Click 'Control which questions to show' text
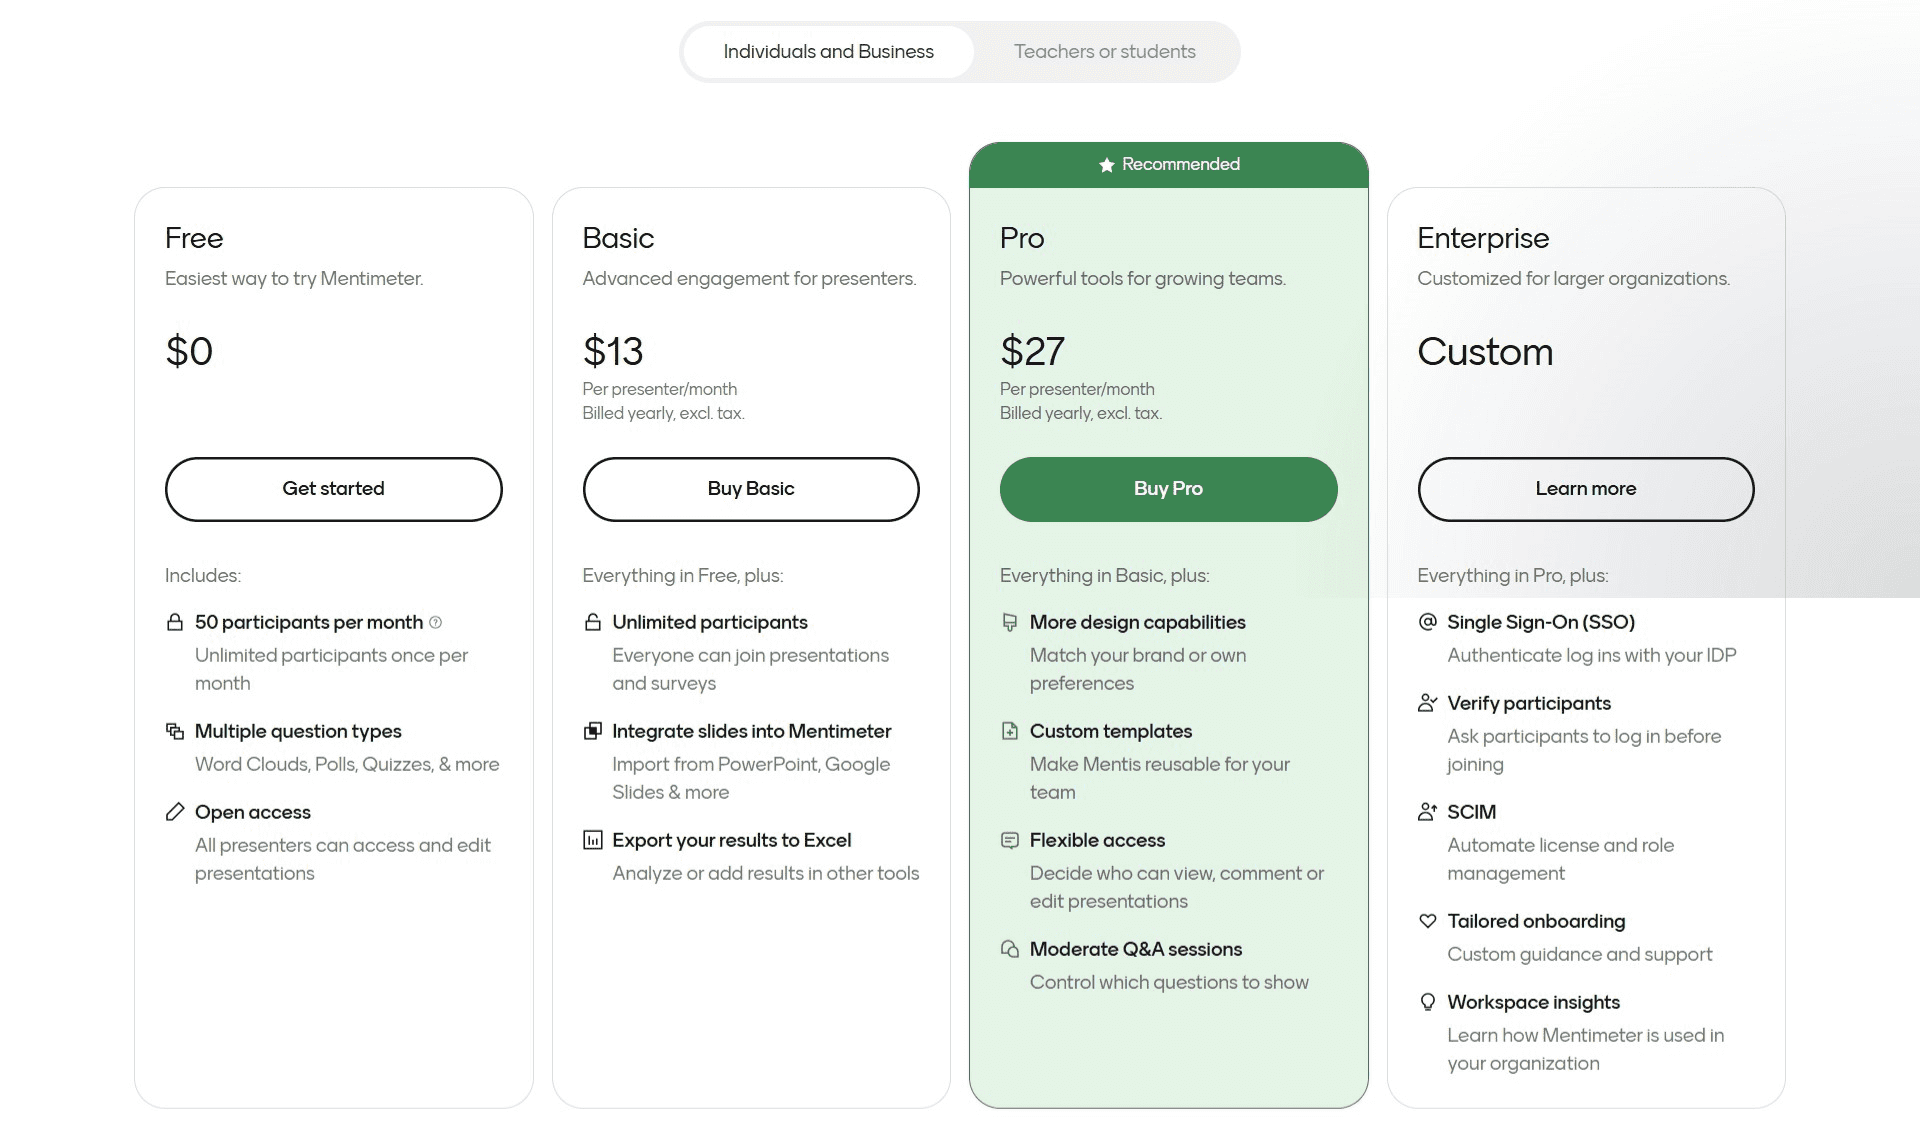The image size is (1920, 1132). pyautogui.click(x=1169, y=982)
